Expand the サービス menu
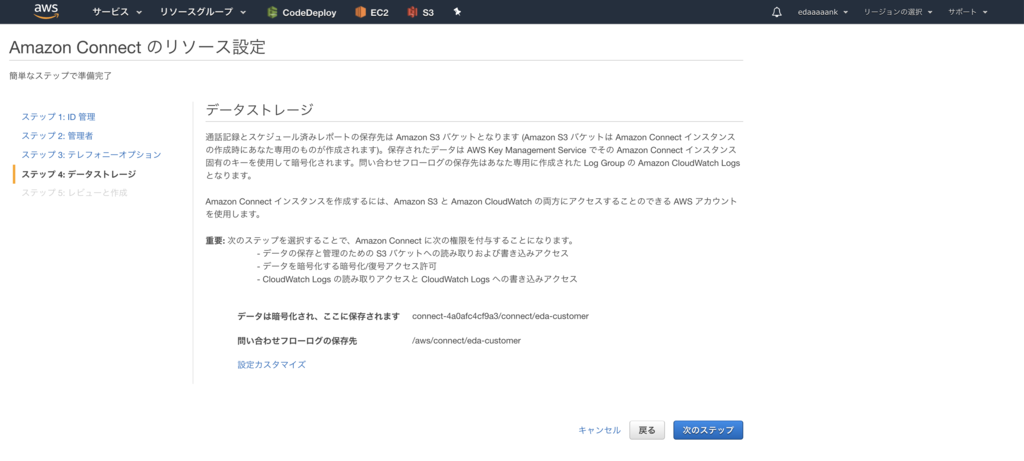The height and width of the screenshot is (461, 1024). (x=117, y=12)
